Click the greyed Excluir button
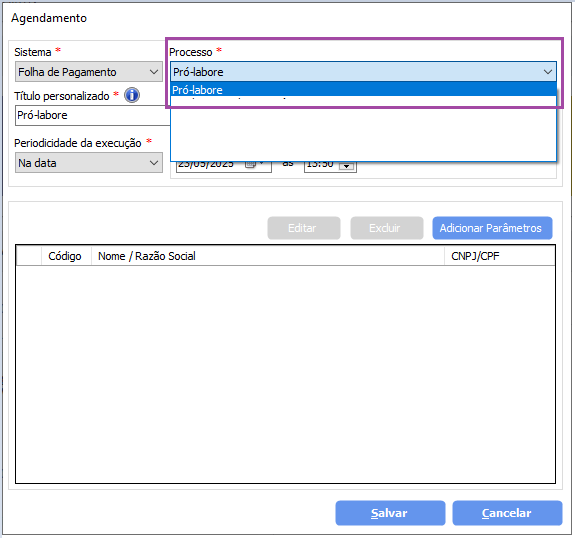This screenshot has height=538, width=575. click(387, 228)
